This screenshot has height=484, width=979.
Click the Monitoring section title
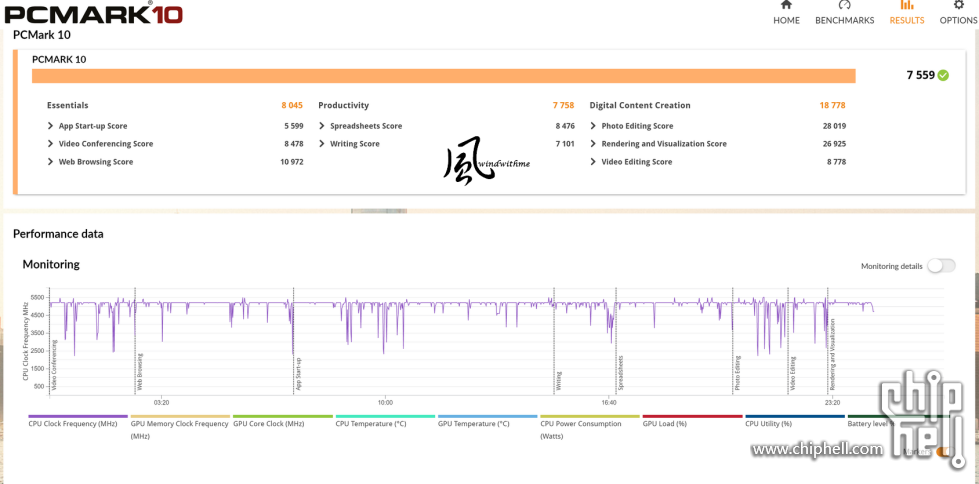coord(51,264)
